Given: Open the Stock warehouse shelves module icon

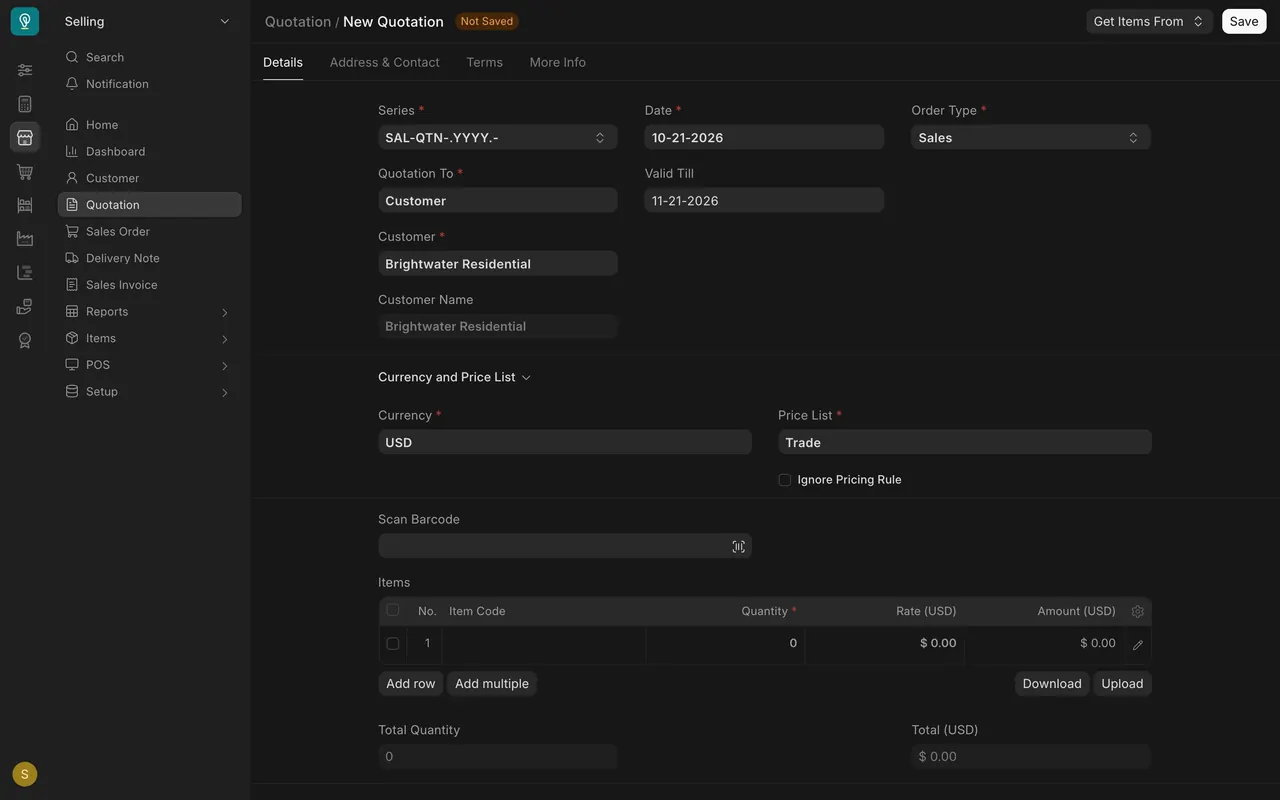Looking at the screenshot, I should (x=25, y=205).
